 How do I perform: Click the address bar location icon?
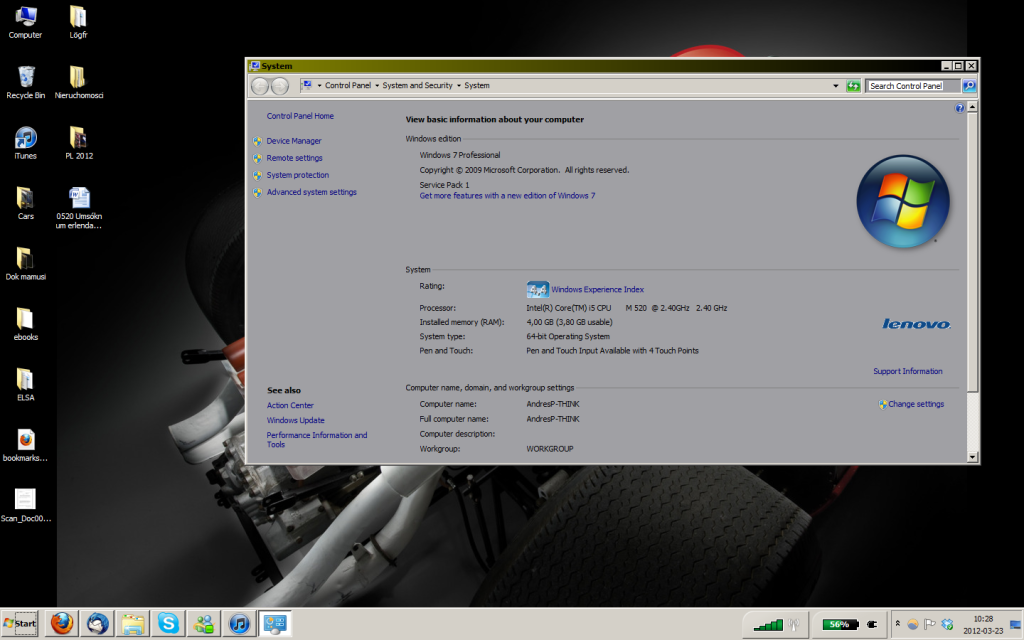point(306,86)
